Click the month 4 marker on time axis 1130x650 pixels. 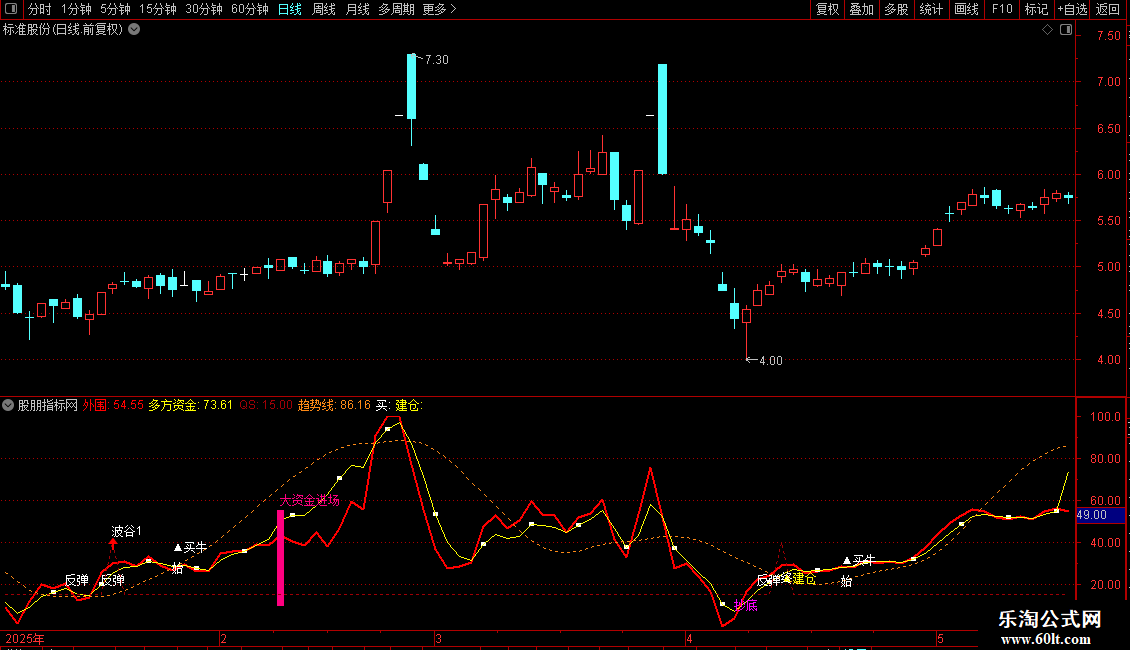point(690,639)
